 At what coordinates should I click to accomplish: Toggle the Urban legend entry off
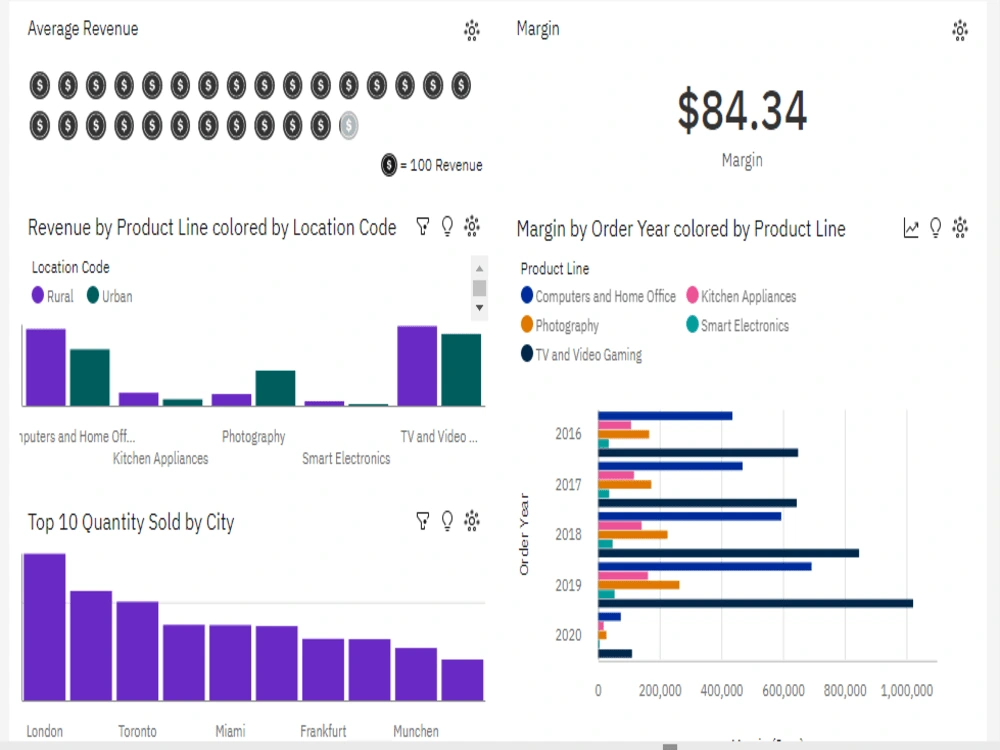[111, 296]
